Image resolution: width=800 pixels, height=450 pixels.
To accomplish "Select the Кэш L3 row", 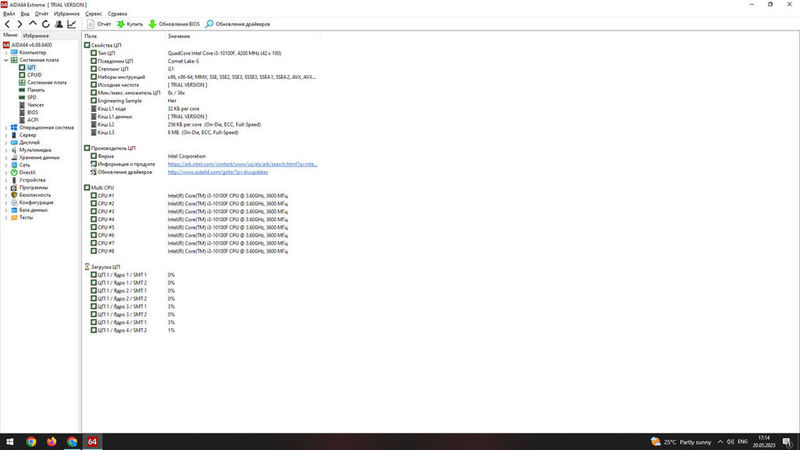I will [x=202, y=132].
